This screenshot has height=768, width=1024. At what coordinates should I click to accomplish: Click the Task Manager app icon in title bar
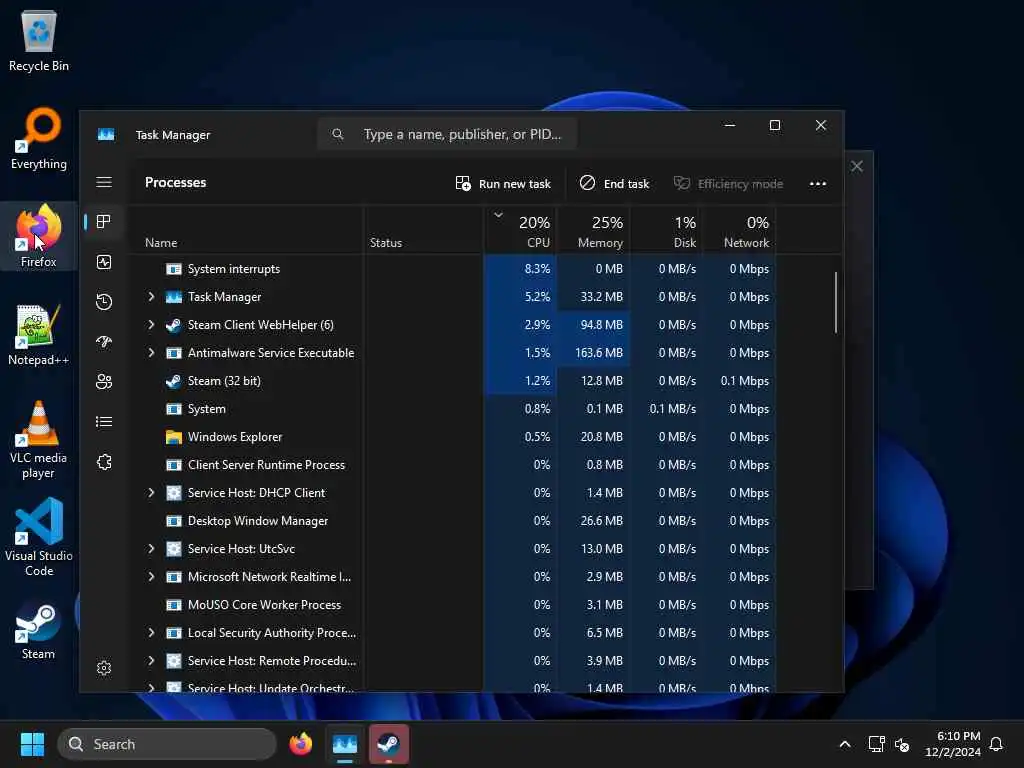coord(106,135)
